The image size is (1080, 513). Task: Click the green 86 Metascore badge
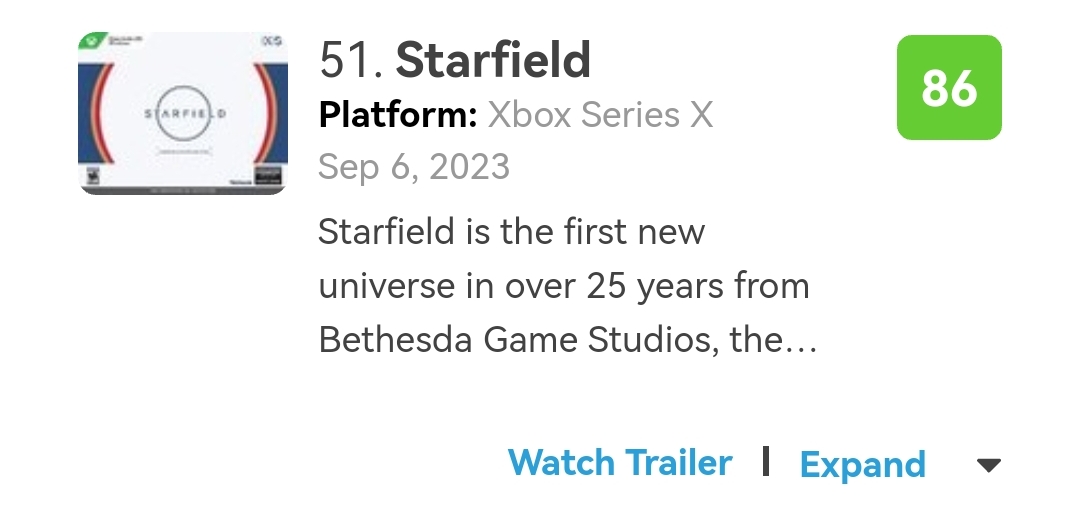948,87
